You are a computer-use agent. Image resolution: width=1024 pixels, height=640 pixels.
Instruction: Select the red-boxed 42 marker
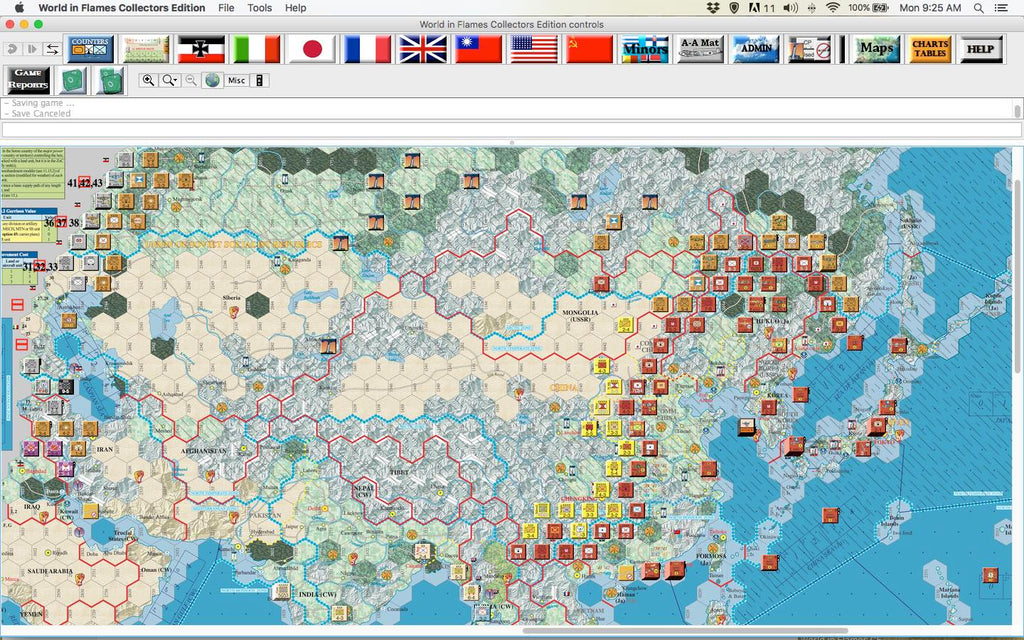point(84,183)
